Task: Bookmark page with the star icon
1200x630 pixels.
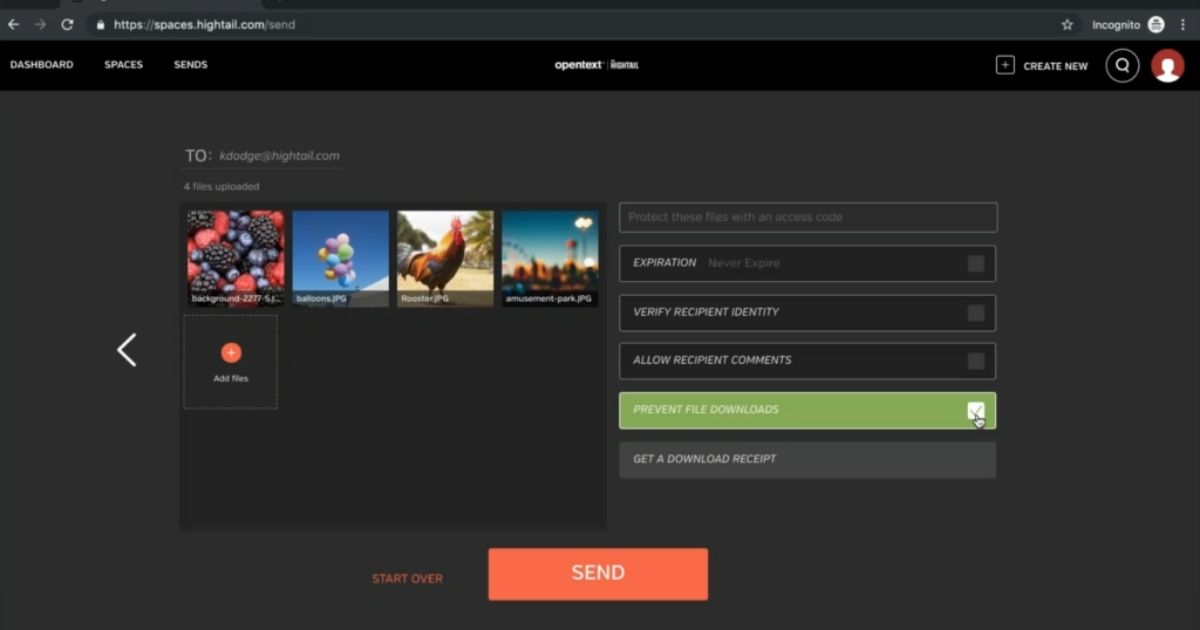Action: pyautogui.click(x=1067, y=24)
